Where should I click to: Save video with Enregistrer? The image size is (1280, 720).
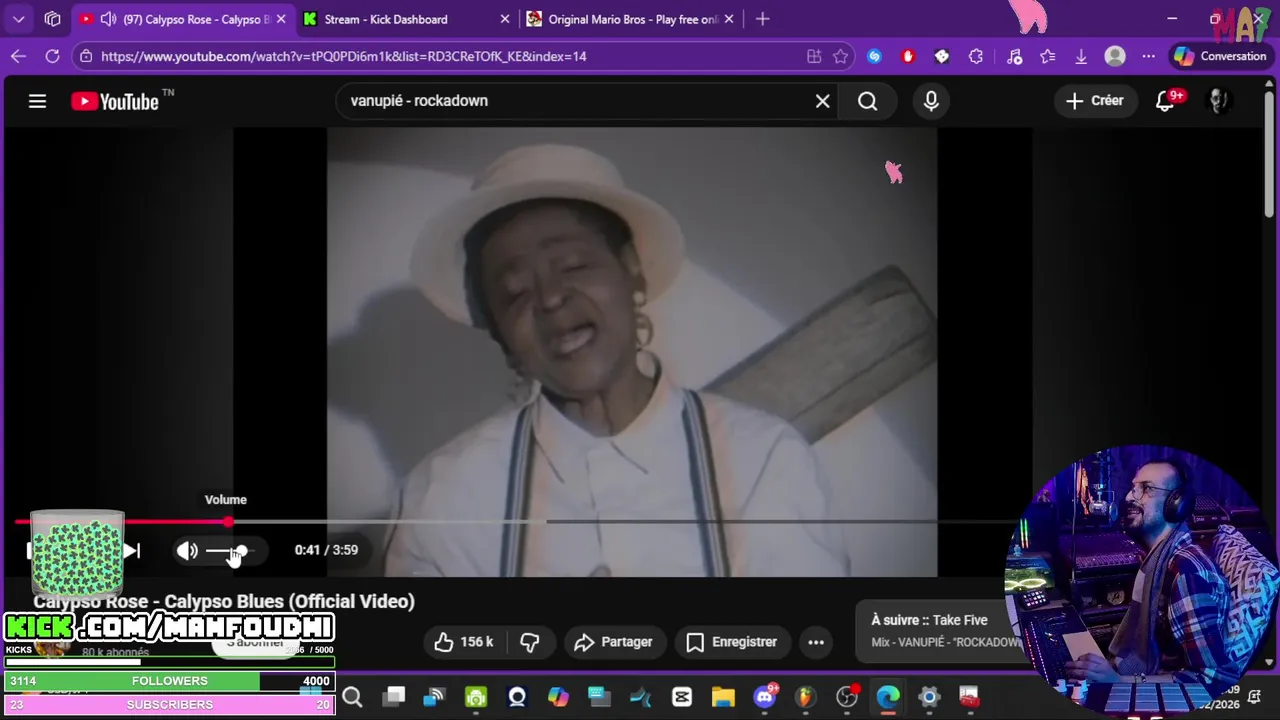[x=732, y=642]
